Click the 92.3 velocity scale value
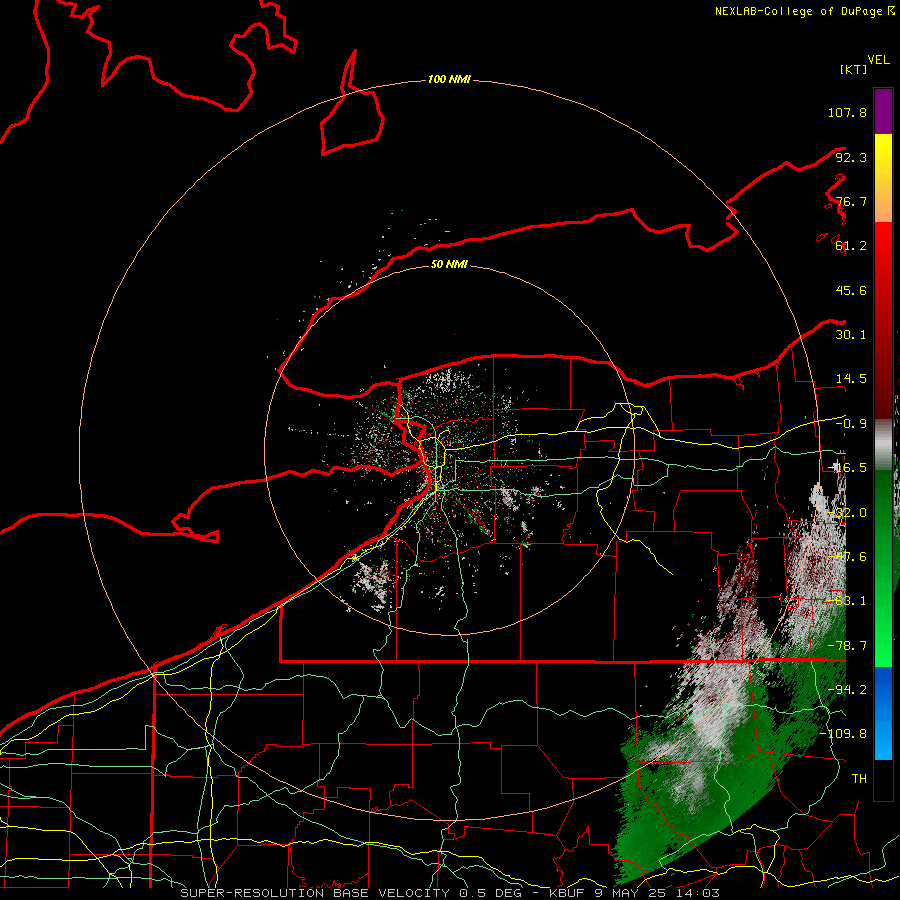The height and width of the screenshot is (900, 900). coord(851,157)
